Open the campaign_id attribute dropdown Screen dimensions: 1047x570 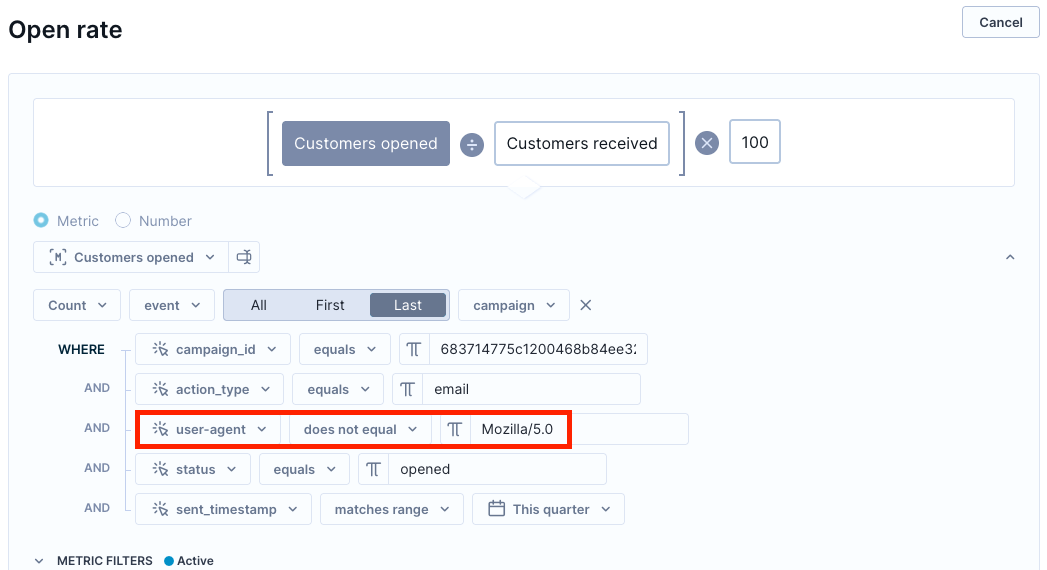[x=213, y=349]
